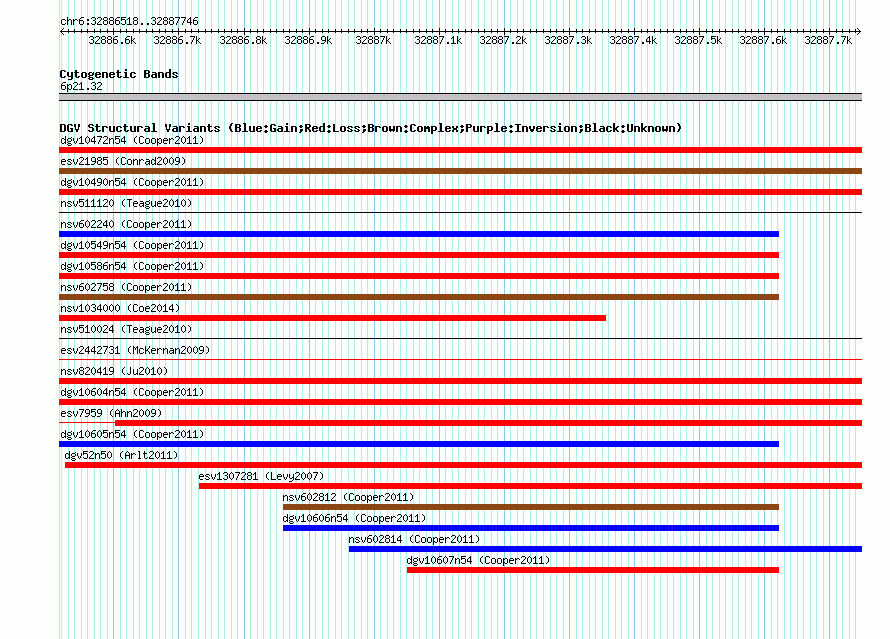Open the nsv602812 (Cooper2011) label

(348, 497)
